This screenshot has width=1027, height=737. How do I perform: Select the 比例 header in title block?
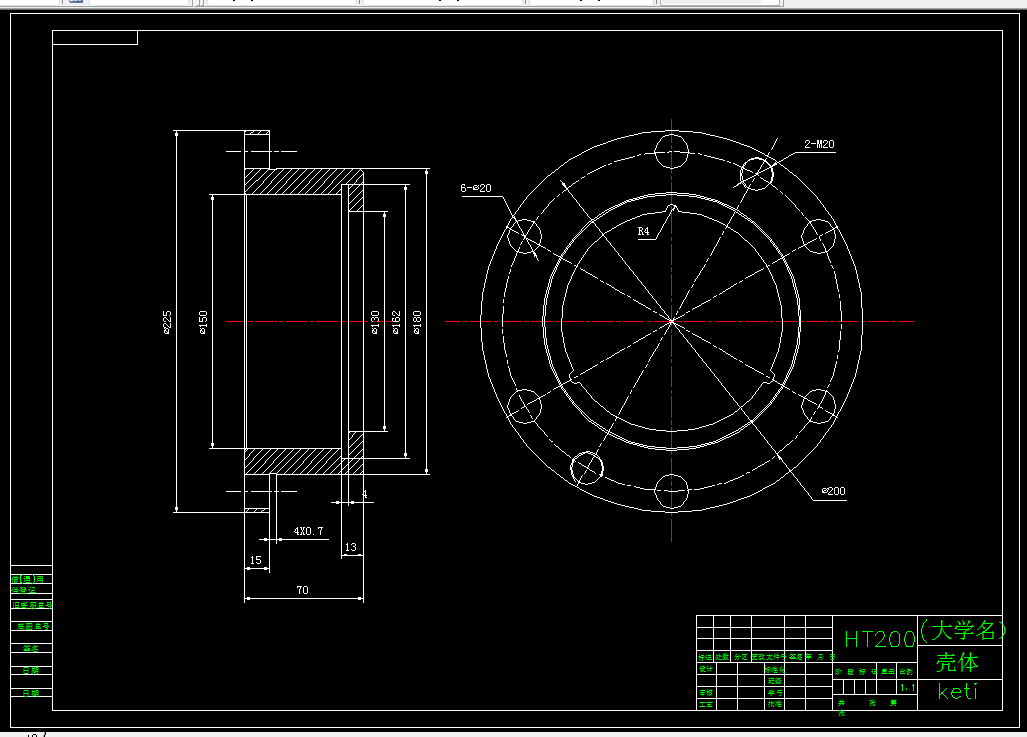[x=906, y=671]
